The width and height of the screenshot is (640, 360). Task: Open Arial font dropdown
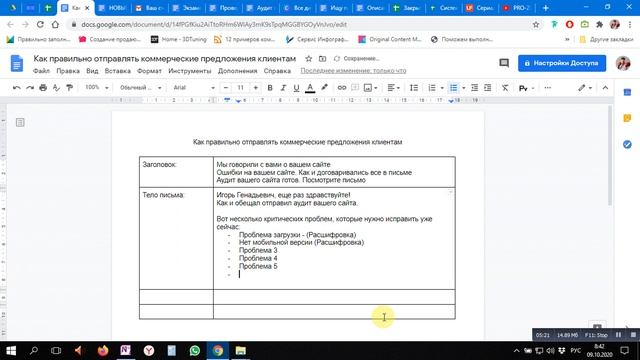click(194, 88)
